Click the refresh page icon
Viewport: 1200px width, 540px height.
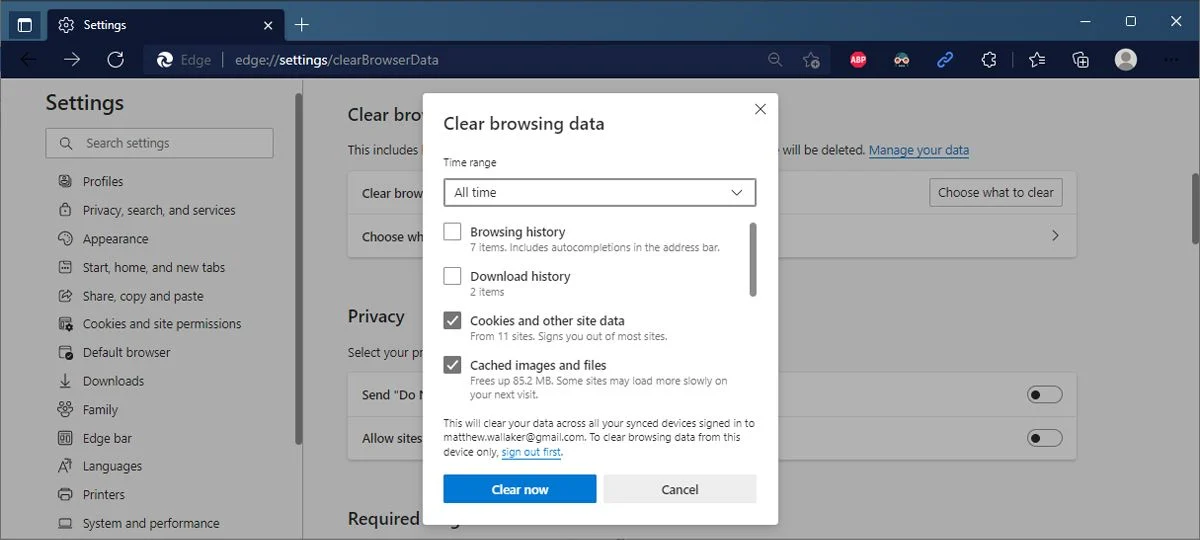[x=115, y=60]
